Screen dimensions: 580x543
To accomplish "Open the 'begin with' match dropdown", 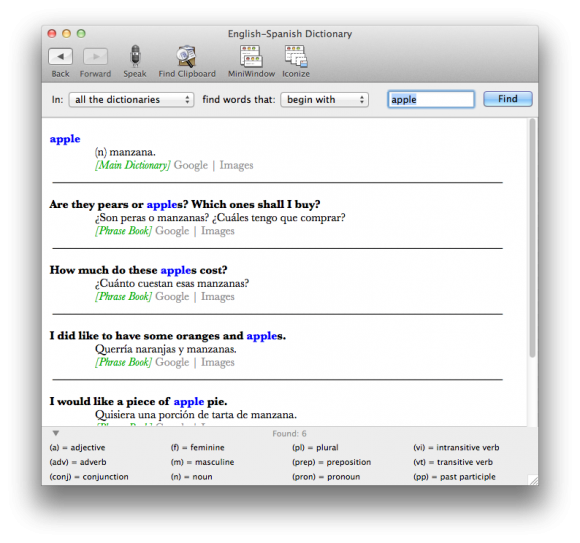I will 324,100.
